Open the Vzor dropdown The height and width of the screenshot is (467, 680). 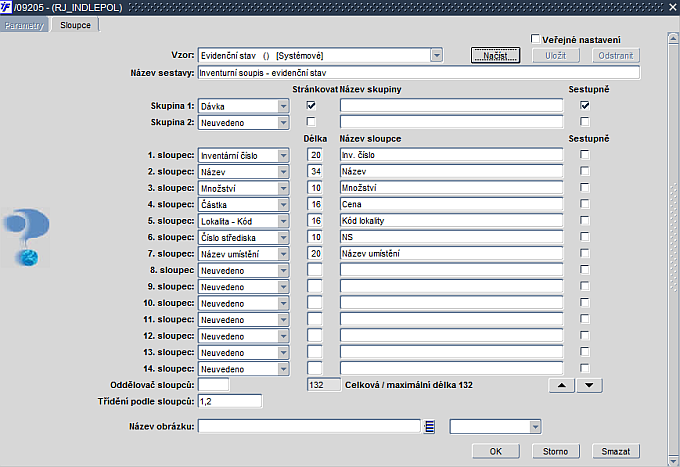tap(437, 56)
